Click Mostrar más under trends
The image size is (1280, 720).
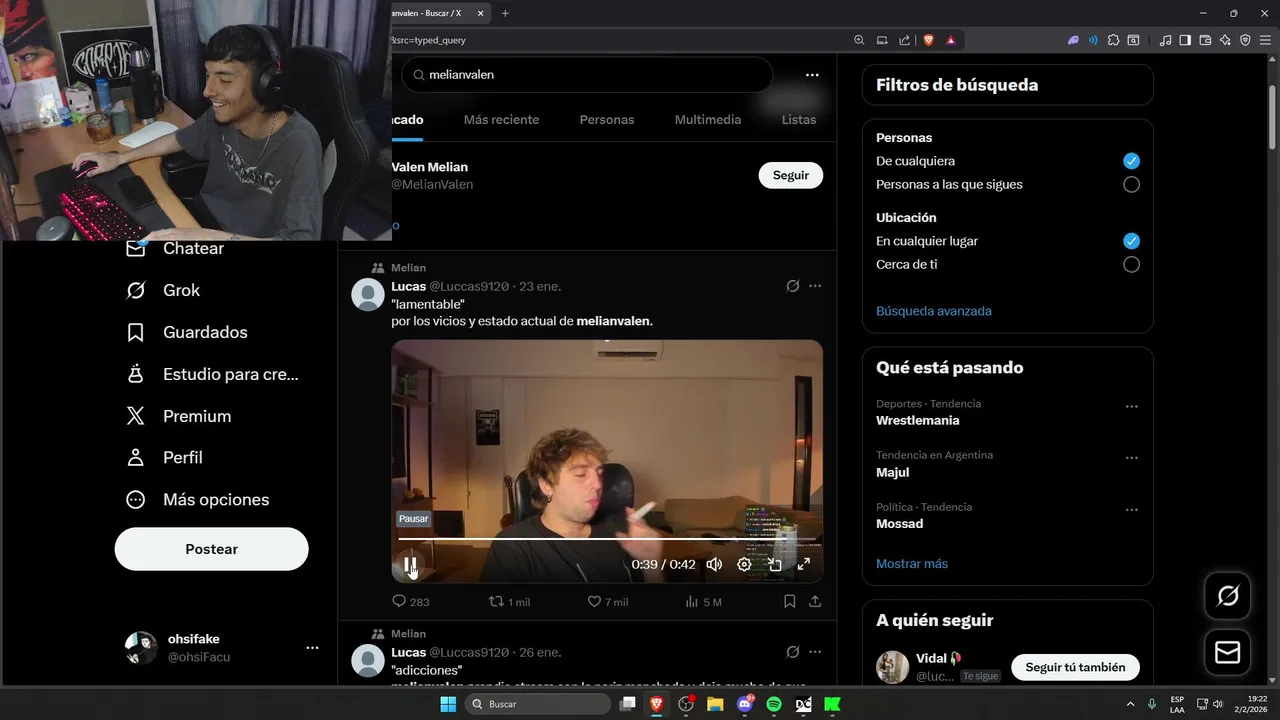[x=912, y=564]
